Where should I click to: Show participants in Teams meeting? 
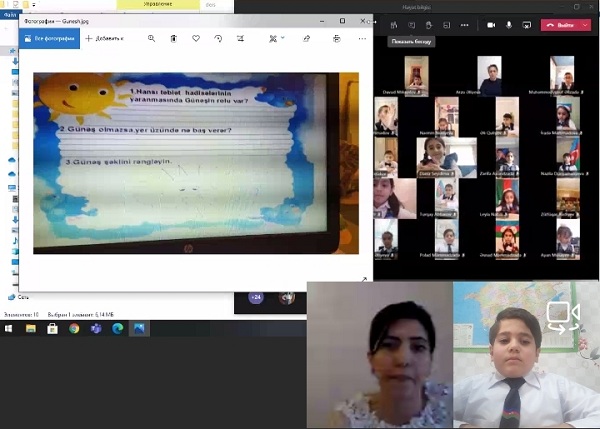(394, 25)
